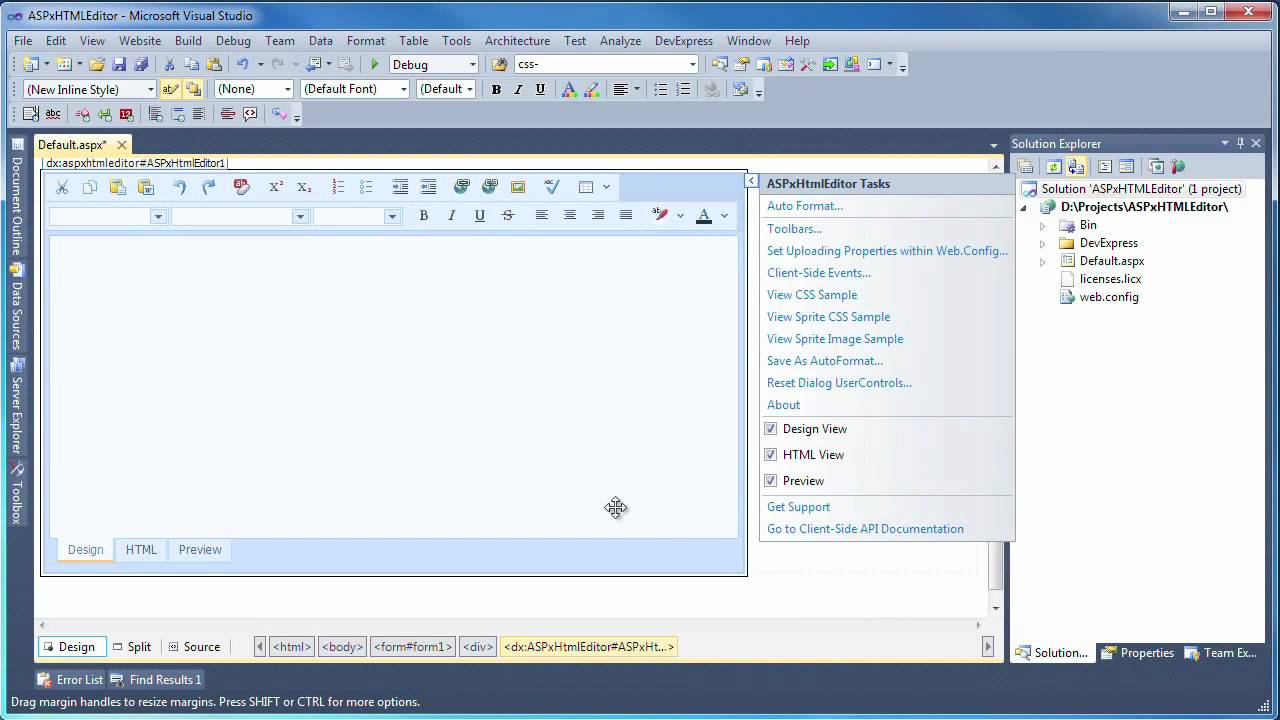1280x720 pixels.
Task: Click the Open File icon in the Visual Studio toolbar
Action: pos(97,65)
